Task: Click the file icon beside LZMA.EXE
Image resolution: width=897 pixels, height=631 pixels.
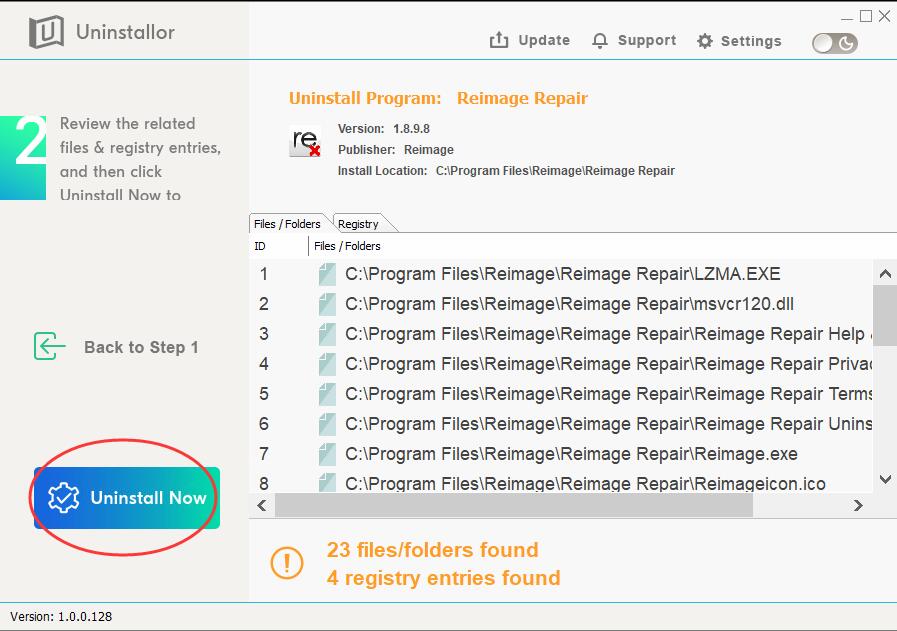Action: pyautogui.click(x=327, y=274)
